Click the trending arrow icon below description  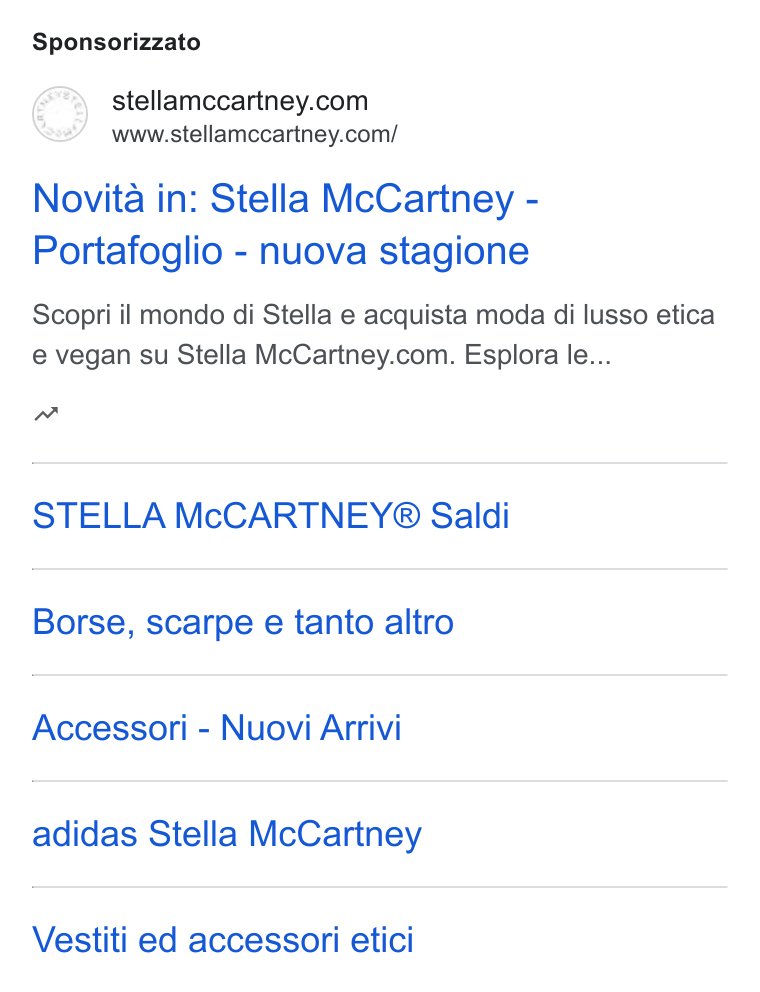coord(46,414)
